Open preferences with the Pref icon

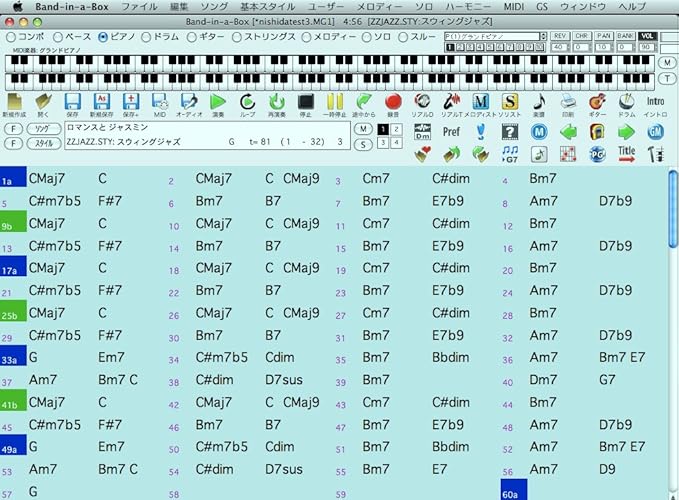451,132
